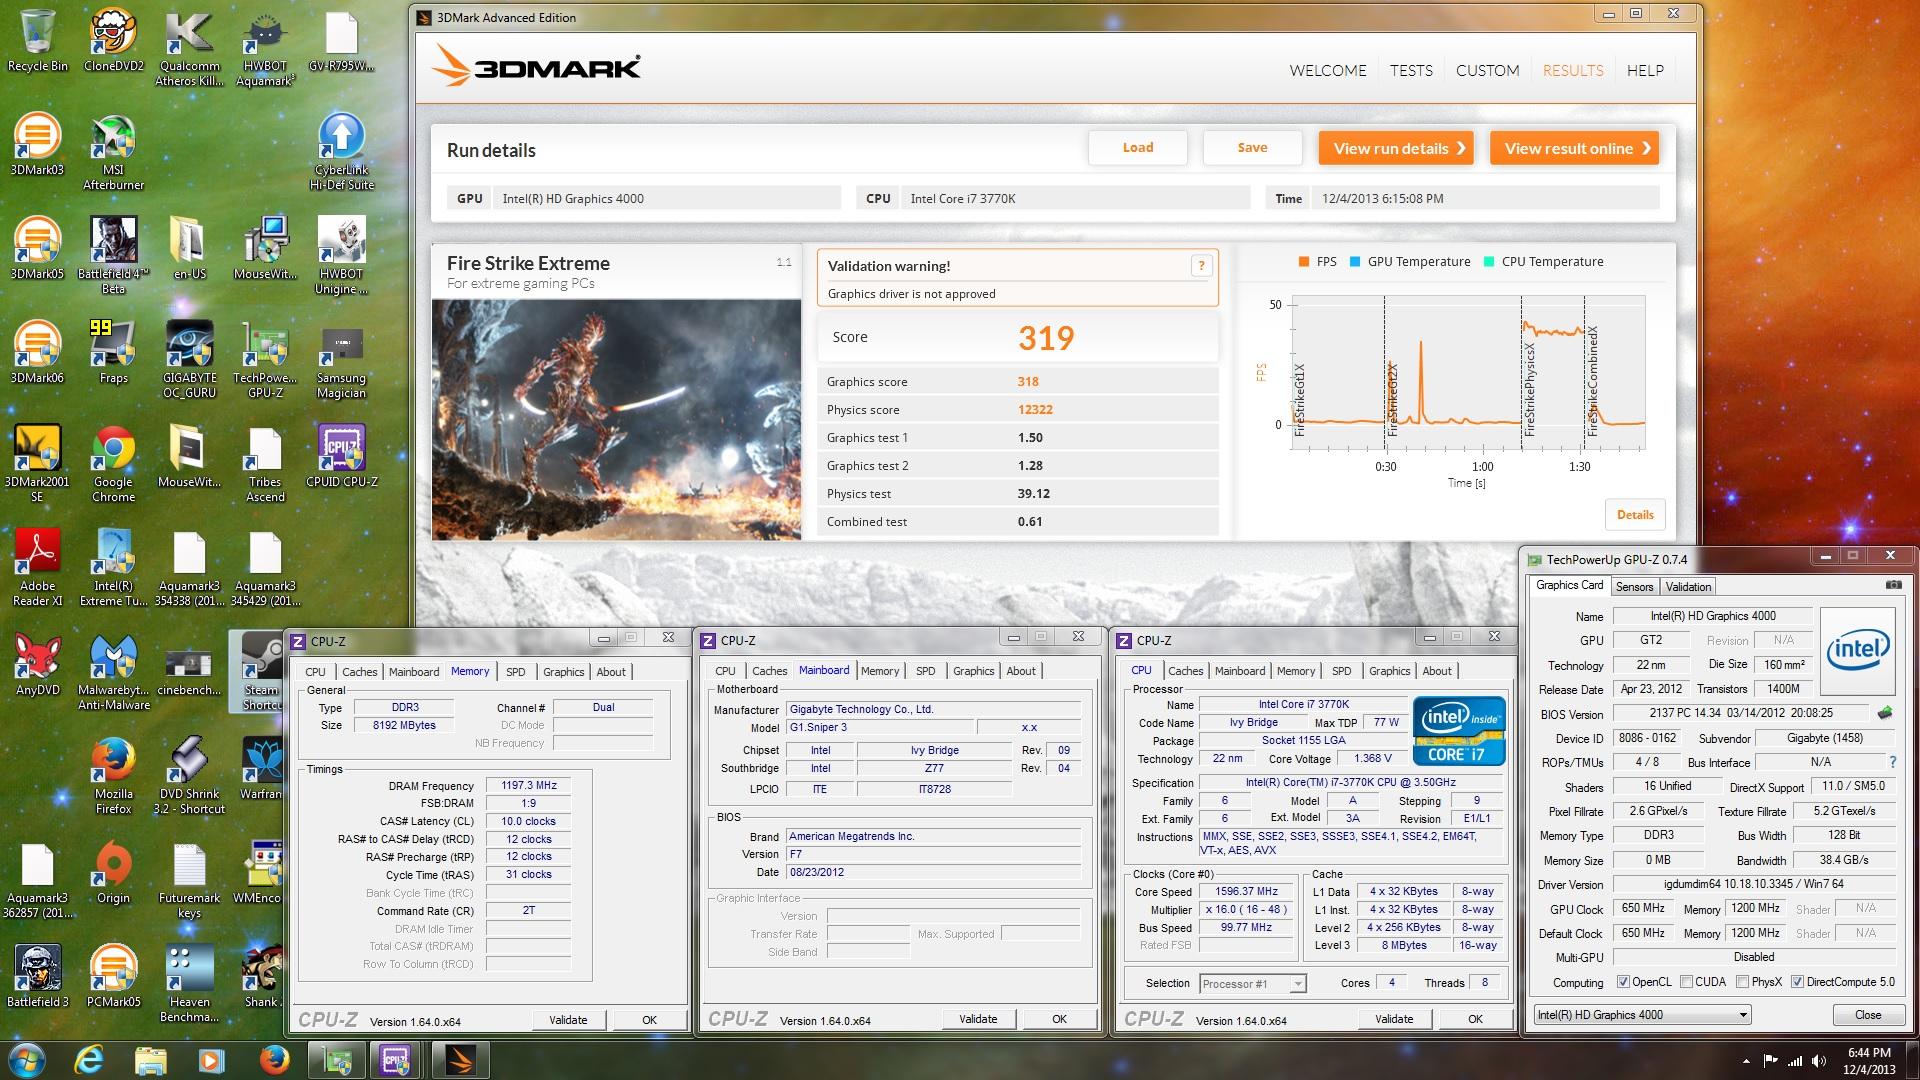Click the Core Speed value in CPU-Z
Image resolution: width=1920 pixels, height=1080 pixels.
[x=1246, y=891]
